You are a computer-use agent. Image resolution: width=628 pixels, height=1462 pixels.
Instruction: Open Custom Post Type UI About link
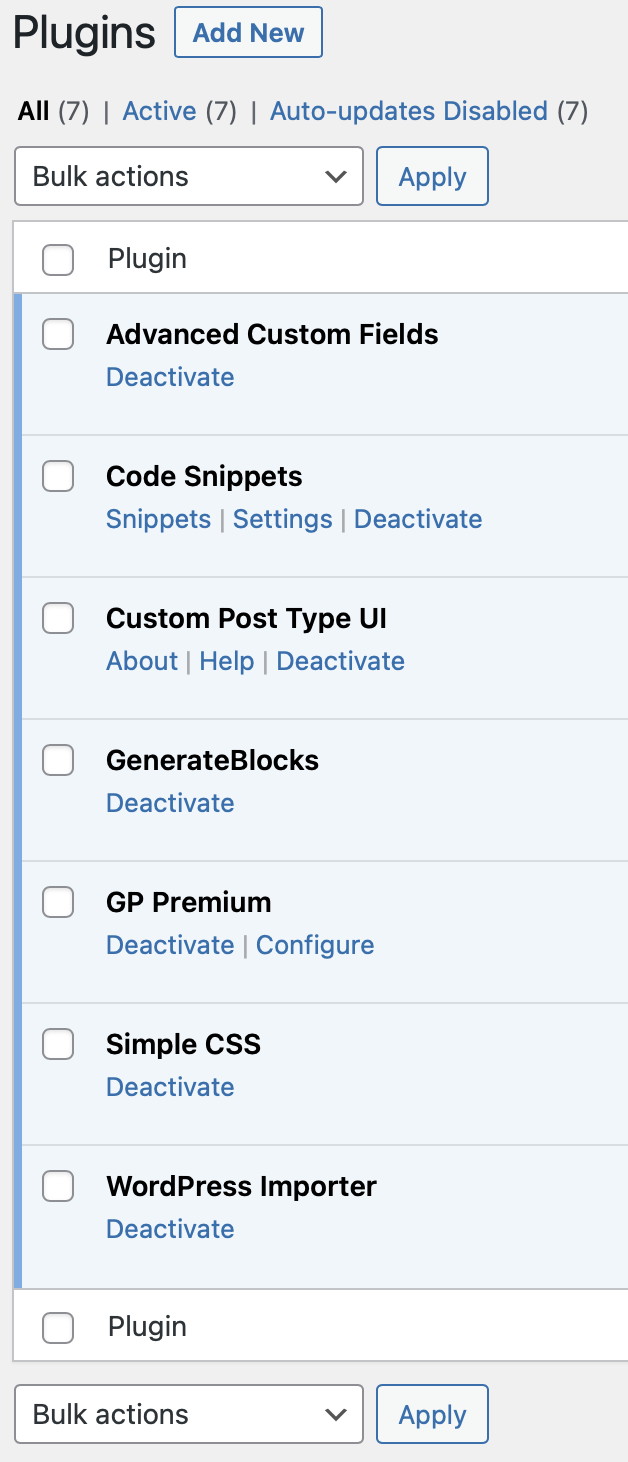[x=142, y=661]
